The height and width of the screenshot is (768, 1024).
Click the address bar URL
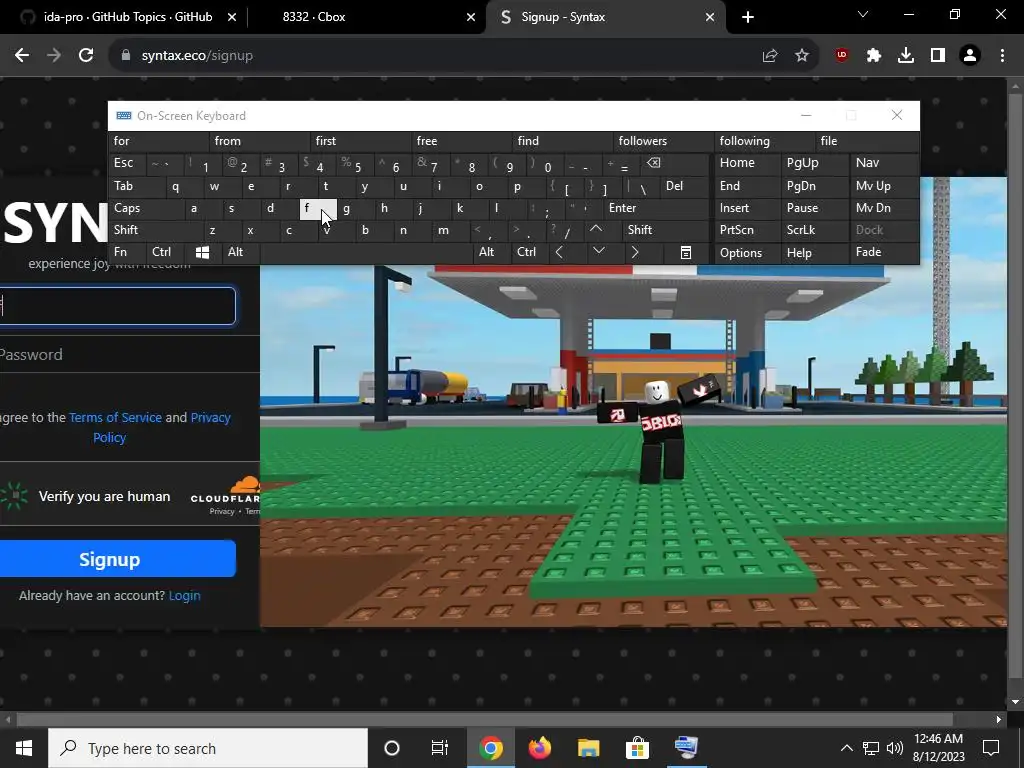coord(197,56)
